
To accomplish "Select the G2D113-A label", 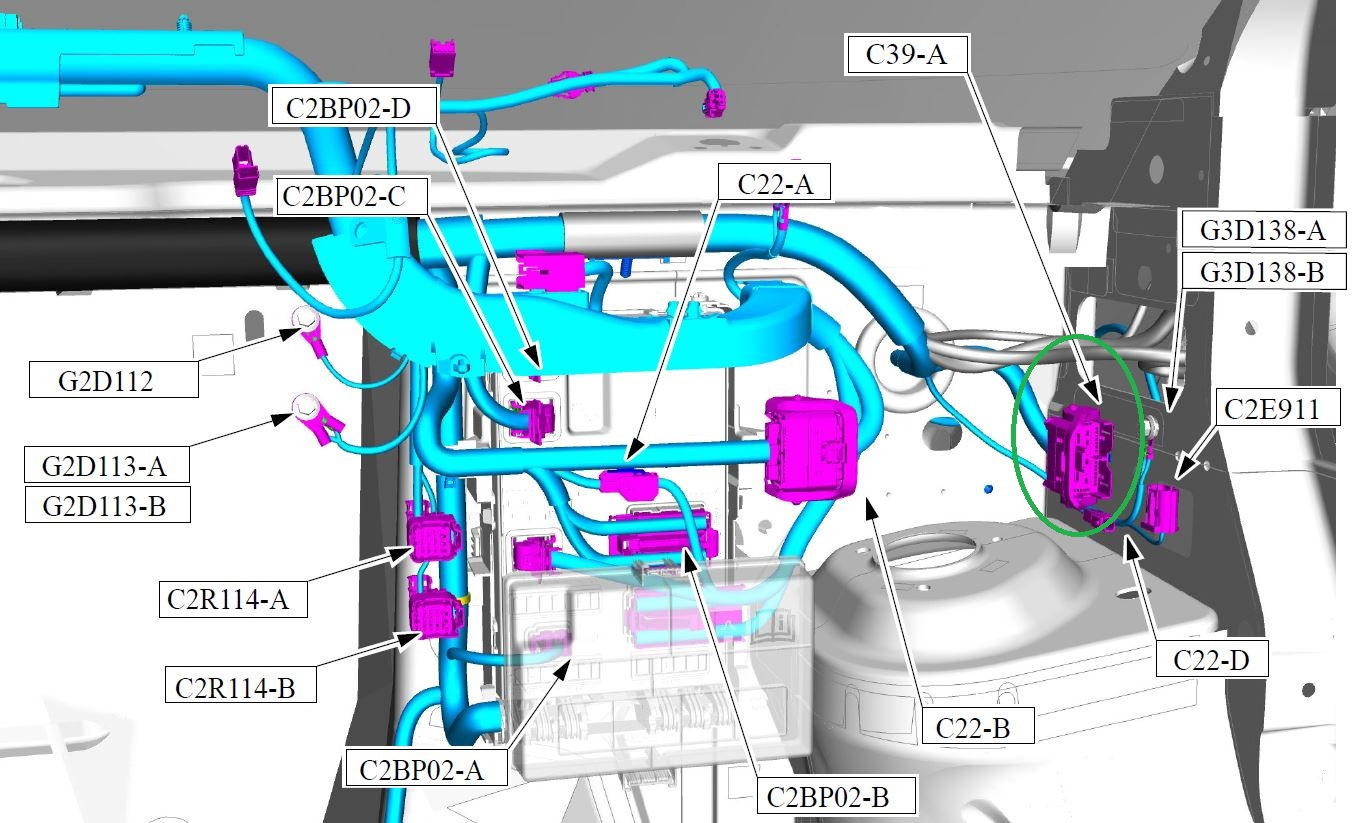I will pyautogui.click(x=108, y=466).
